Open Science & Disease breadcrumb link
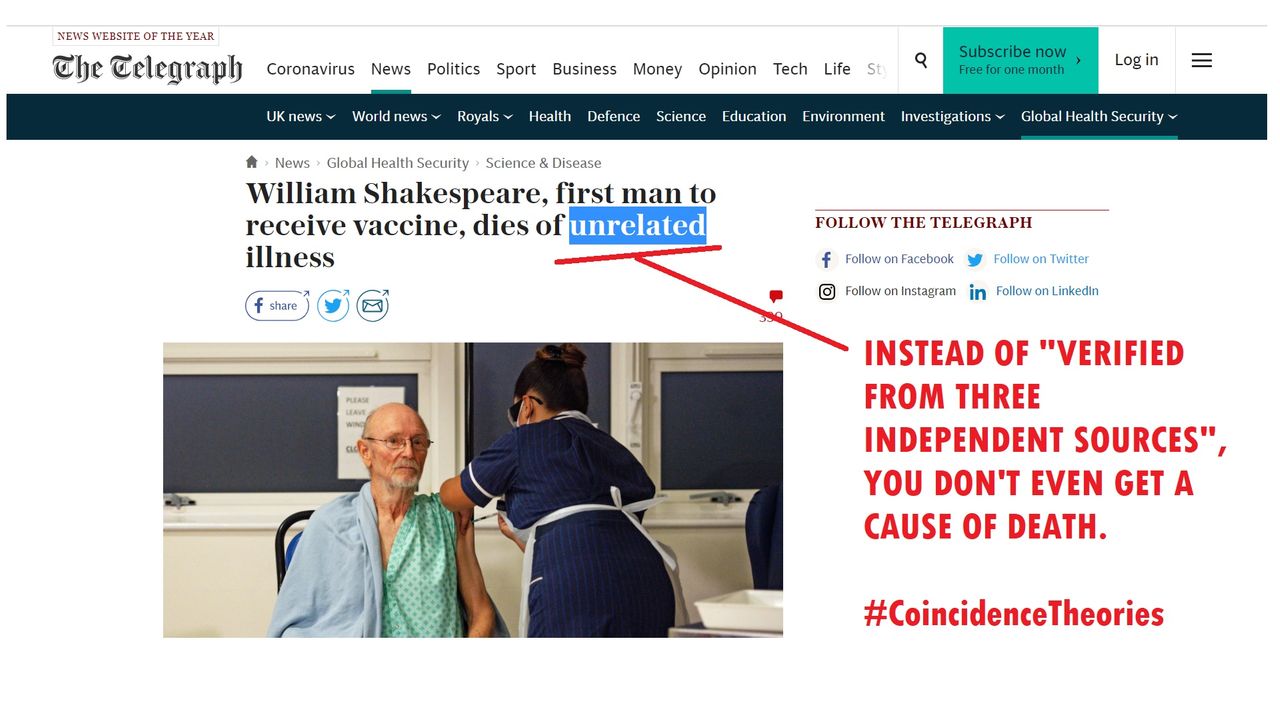Screen dimensions: 1280x720 tap(544, 163)
